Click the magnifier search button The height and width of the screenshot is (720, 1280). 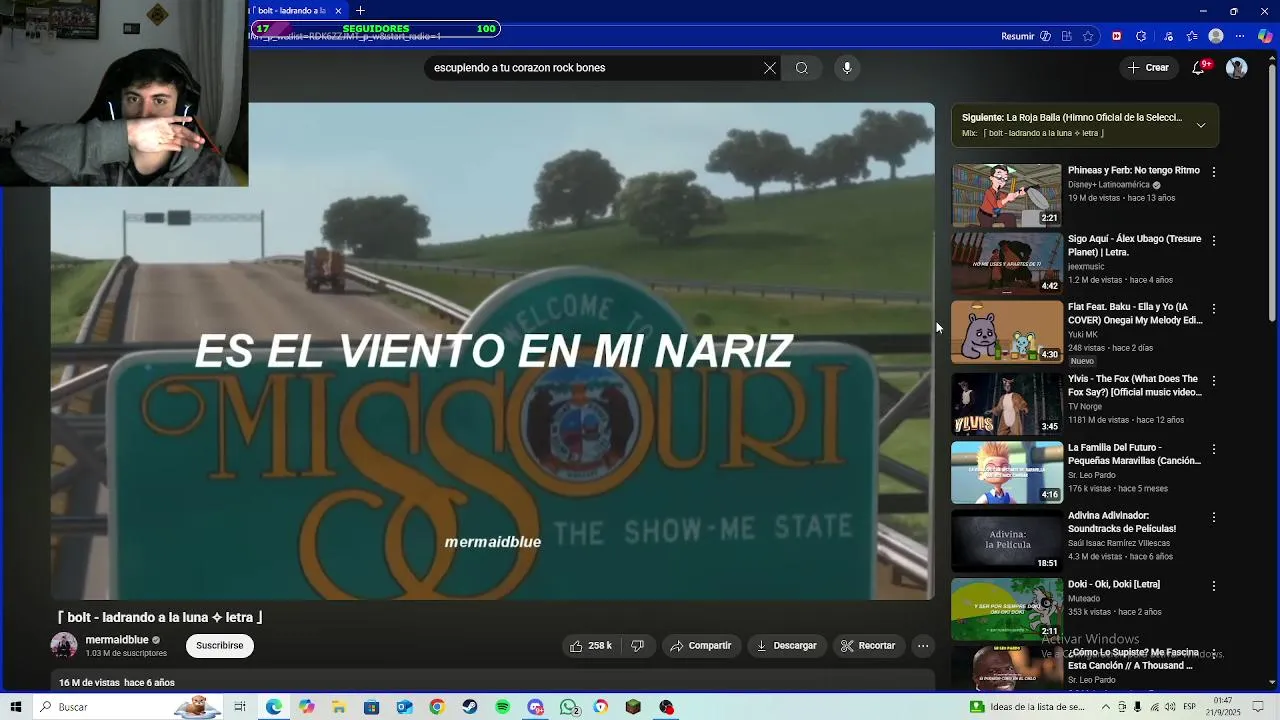pyautogui.click(x=802, y=68)
